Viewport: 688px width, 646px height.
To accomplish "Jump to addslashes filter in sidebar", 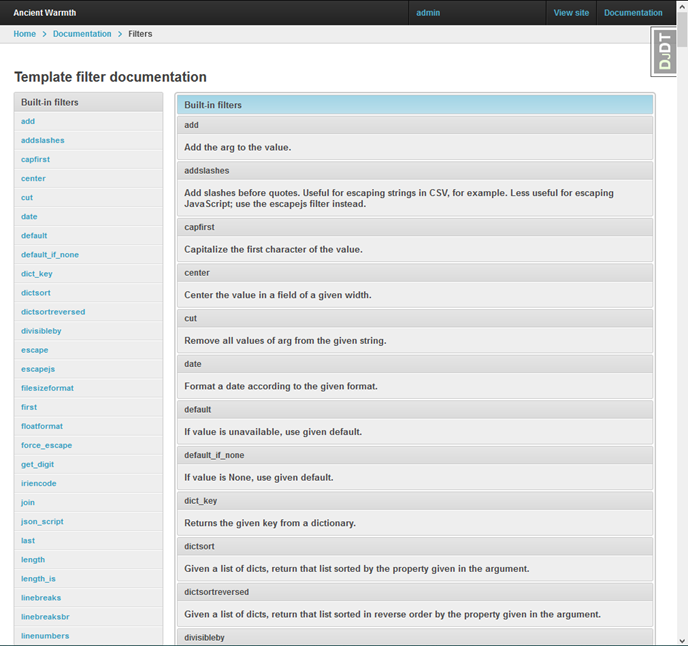I will (x=42, y=140).
